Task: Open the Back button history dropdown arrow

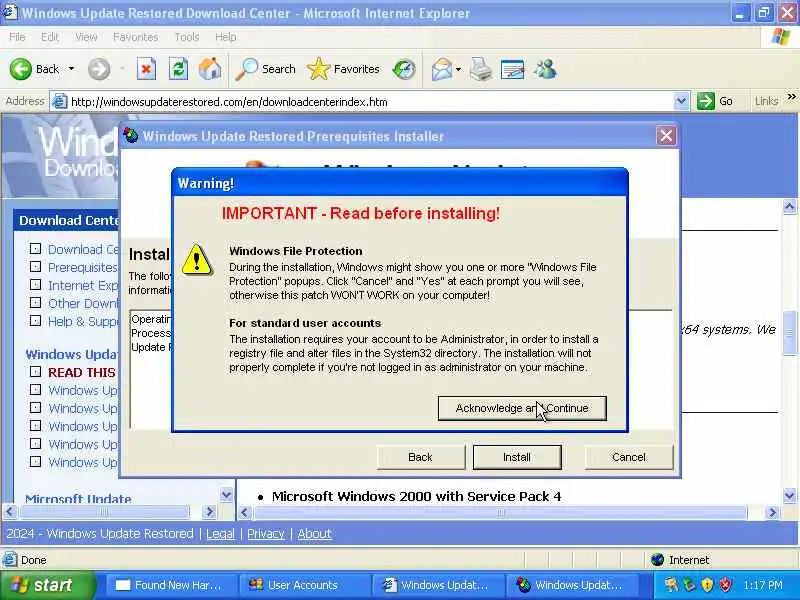Action: (x=71, y=69)
